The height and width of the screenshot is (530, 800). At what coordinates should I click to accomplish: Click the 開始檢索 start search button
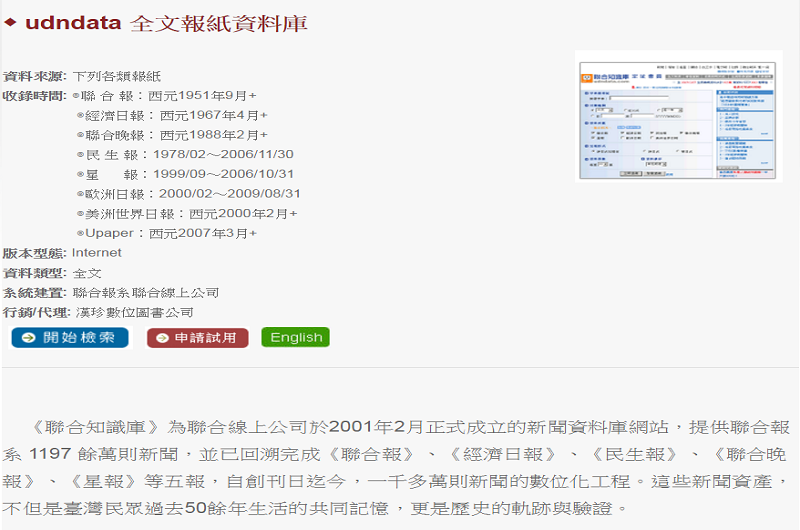(70, 338)
